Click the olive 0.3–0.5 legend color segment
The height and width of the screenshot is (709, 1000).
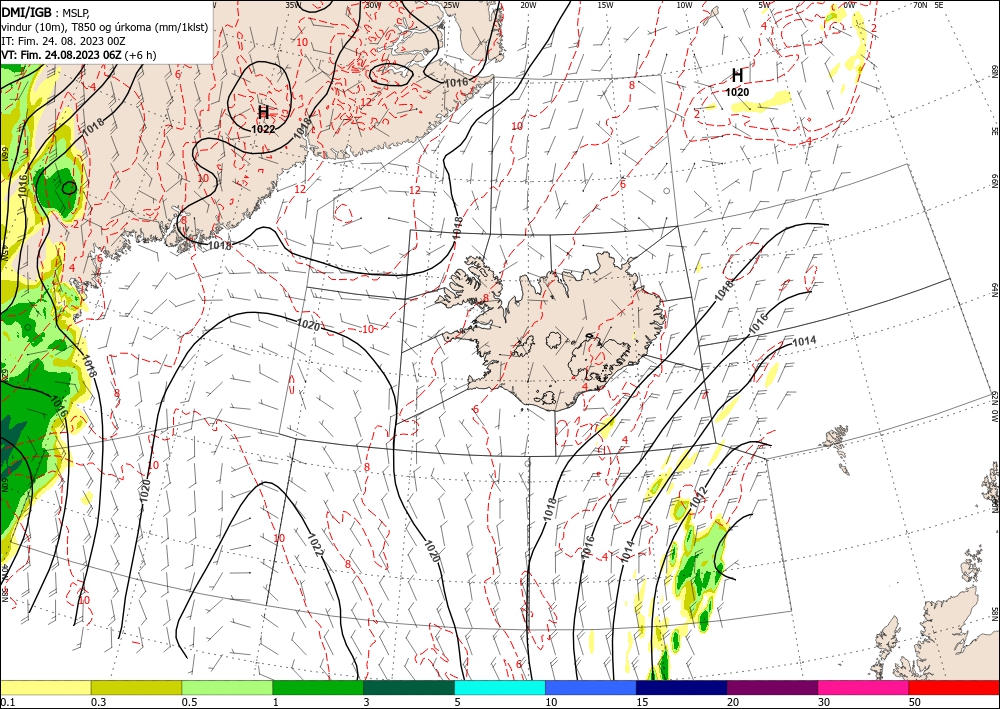(x=136, y=687)
